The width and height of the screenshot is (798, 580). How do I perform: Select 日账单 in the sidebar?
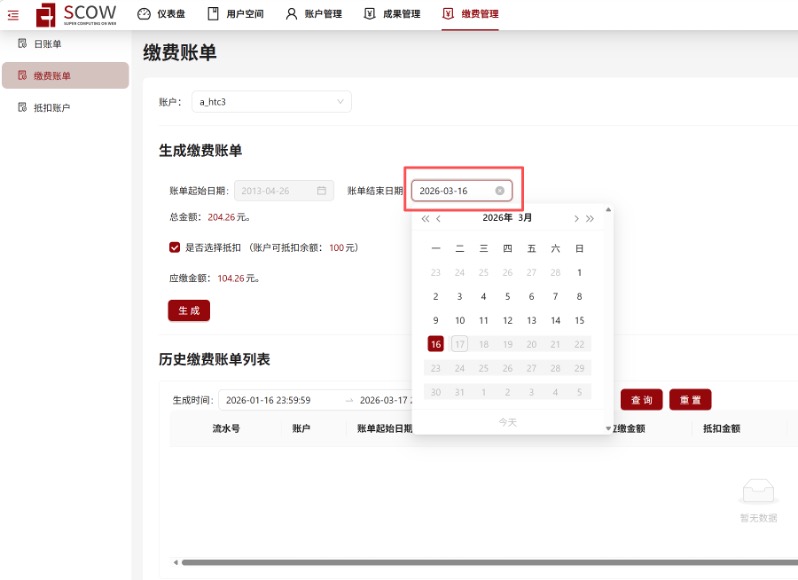[x=47, y=44]
